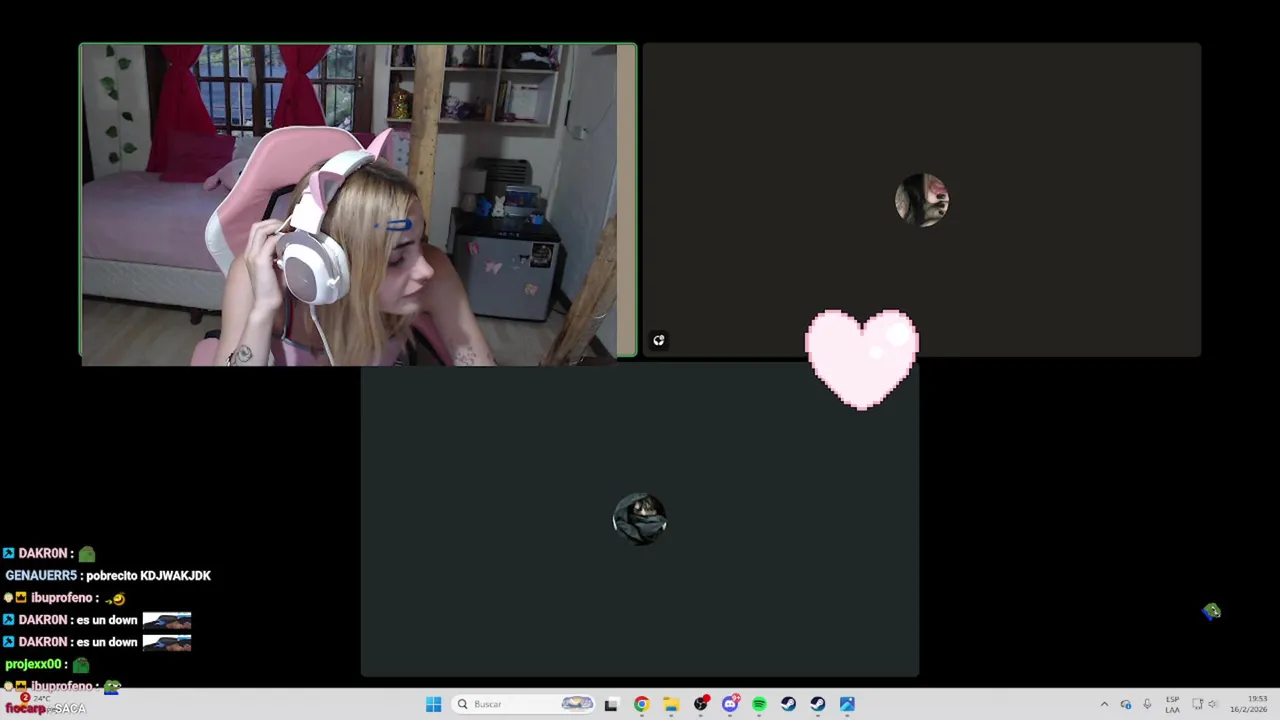Open Task View from the taskbar
The height and width of the screenshot is (720, 1280).
pyautogui.click(x=611, y=704)
